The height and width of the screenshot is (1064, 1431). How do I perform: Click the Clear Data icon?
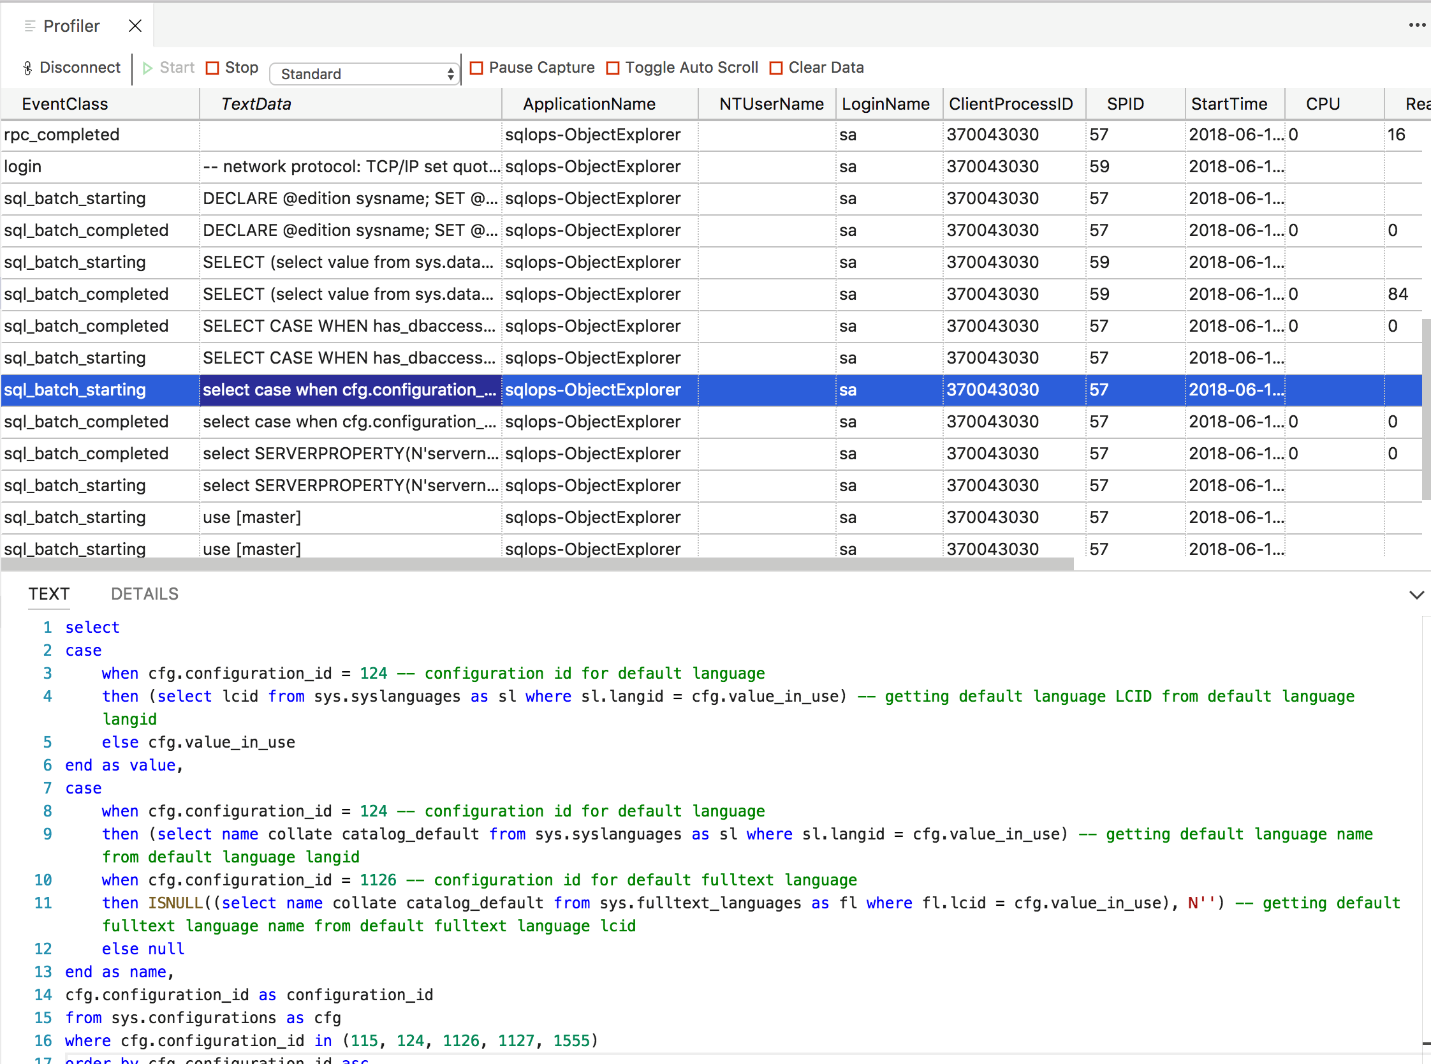coord(776,67)
